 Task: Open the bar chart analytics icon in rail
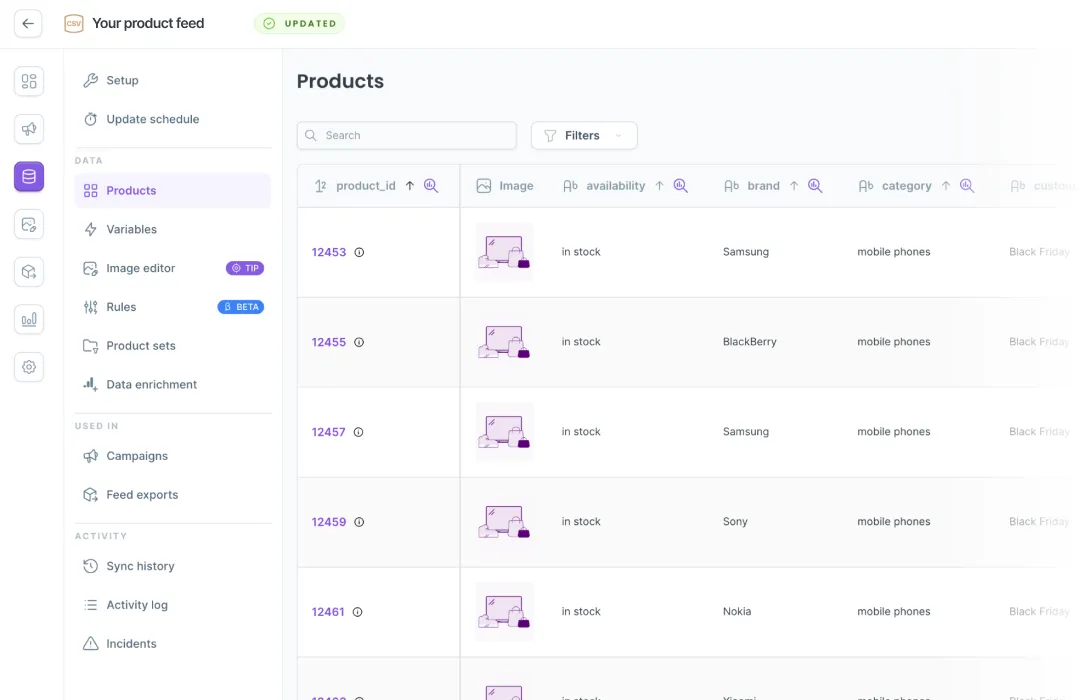(x=29, y=319)
